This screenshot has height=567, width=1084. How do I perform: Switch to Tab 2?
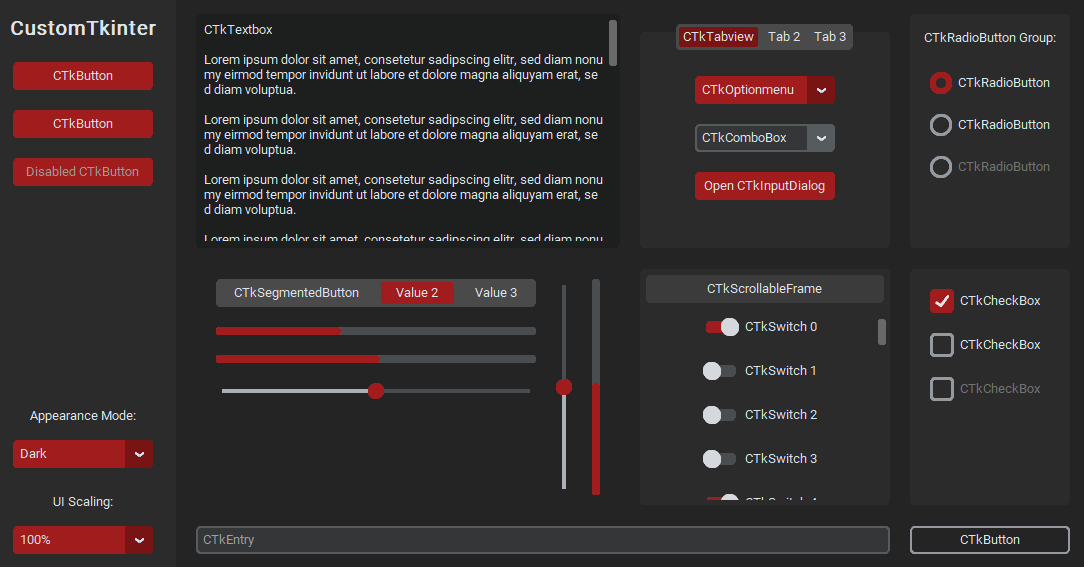click(784, 37)
